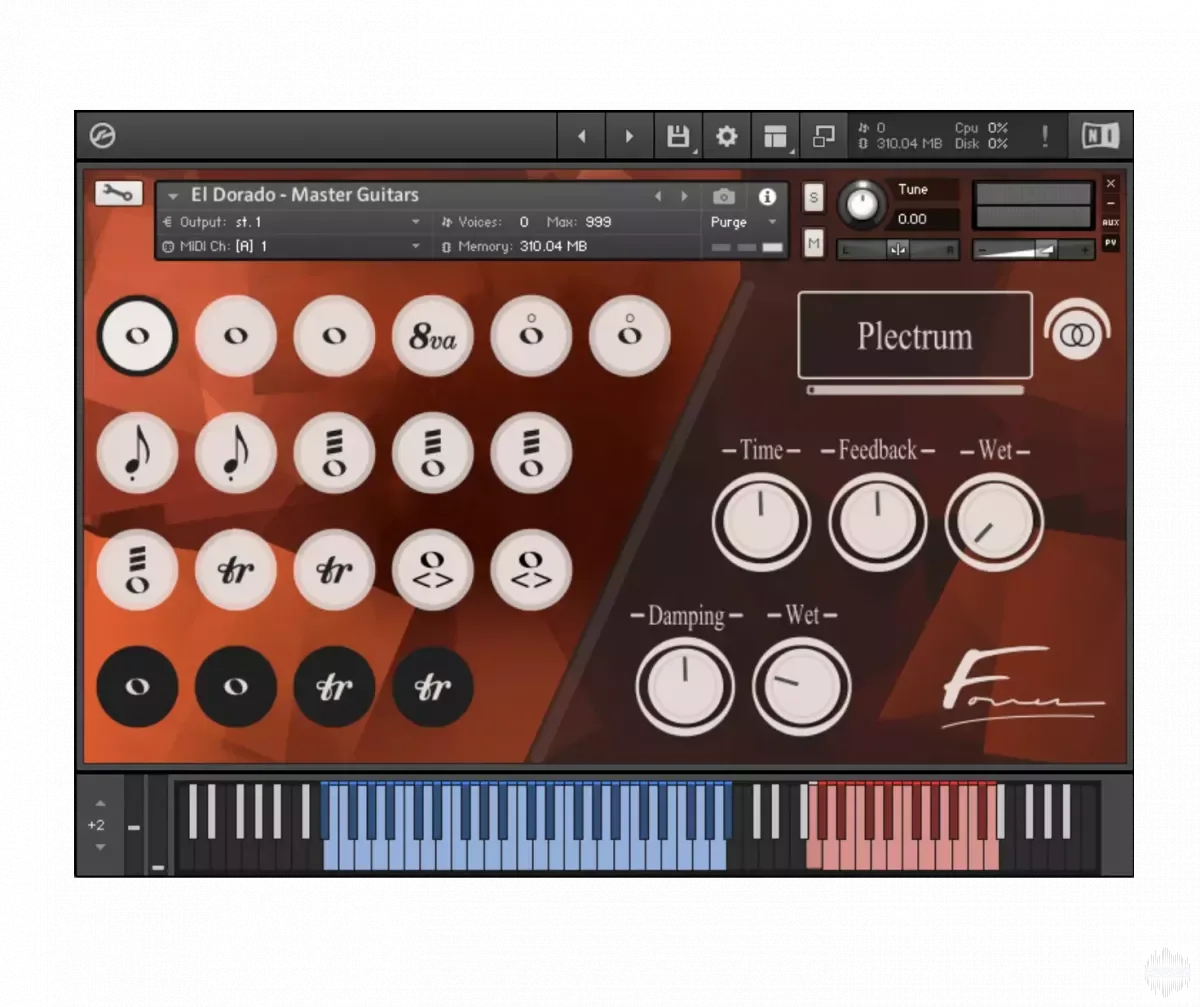
Task: Select the middle tremolo articulation in second row
Action: click(x=432, y=453)
